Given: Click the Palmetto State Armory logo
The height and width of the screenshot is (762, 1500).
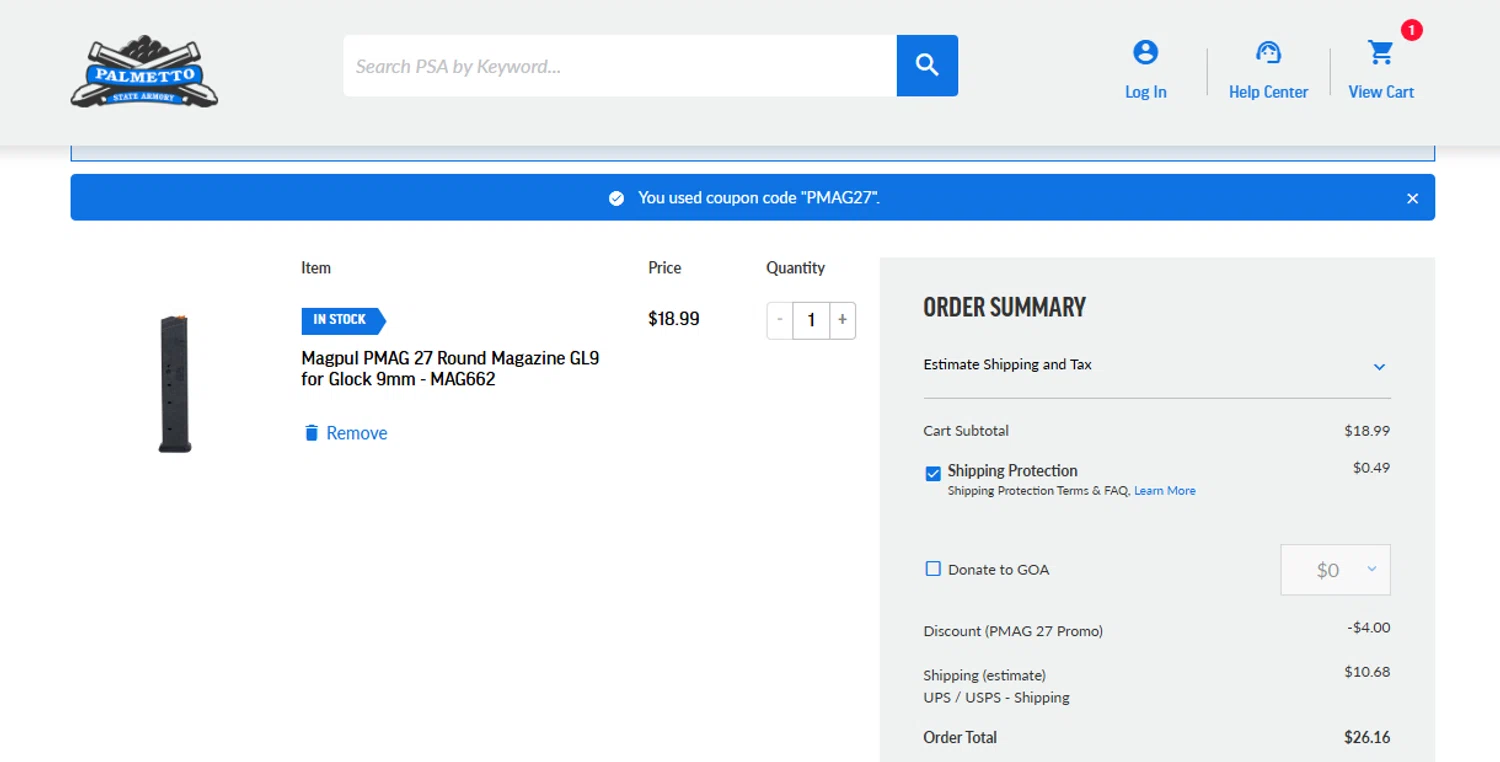Looking at the screenshot, I should pos(144,71).
